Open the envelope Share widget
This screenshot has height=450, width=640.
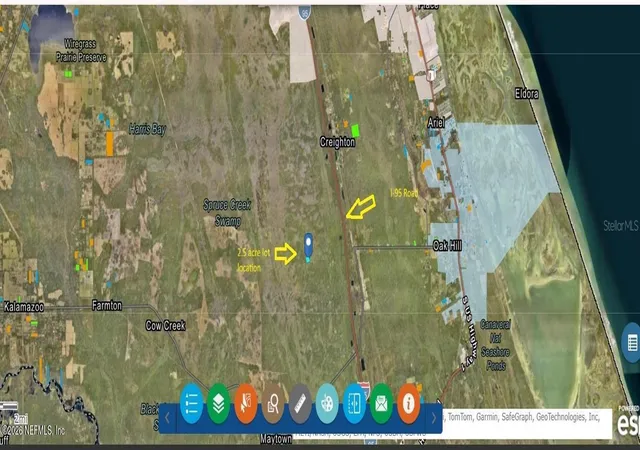tap(381, 403)
